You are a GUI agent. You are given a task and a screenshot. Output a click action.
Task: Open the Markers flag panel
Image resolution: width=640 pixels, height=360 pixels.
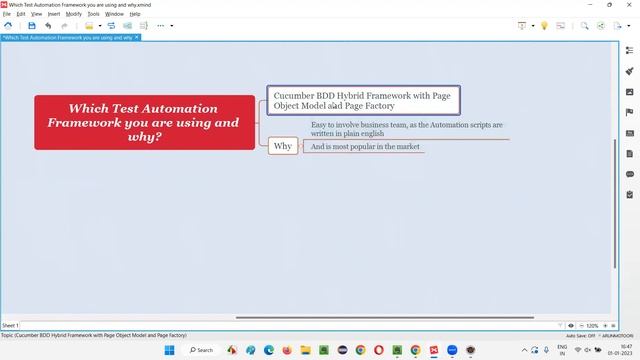pos(629,112)
